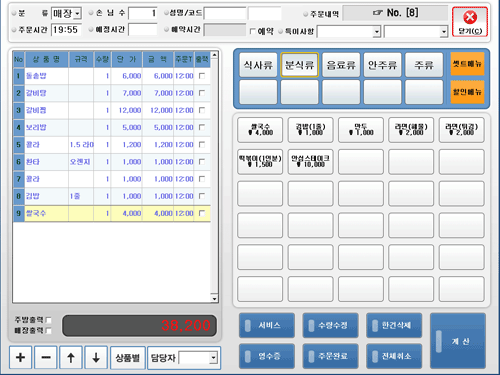The width and height of the screenshot is (500, 375).
Task: Add 라면(튀김) 2,000 menu item
Action: tap(462, 130)
